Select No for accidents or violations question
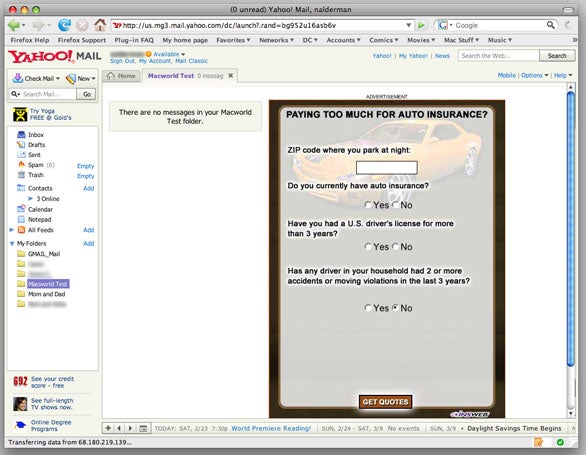 [395, 308]
